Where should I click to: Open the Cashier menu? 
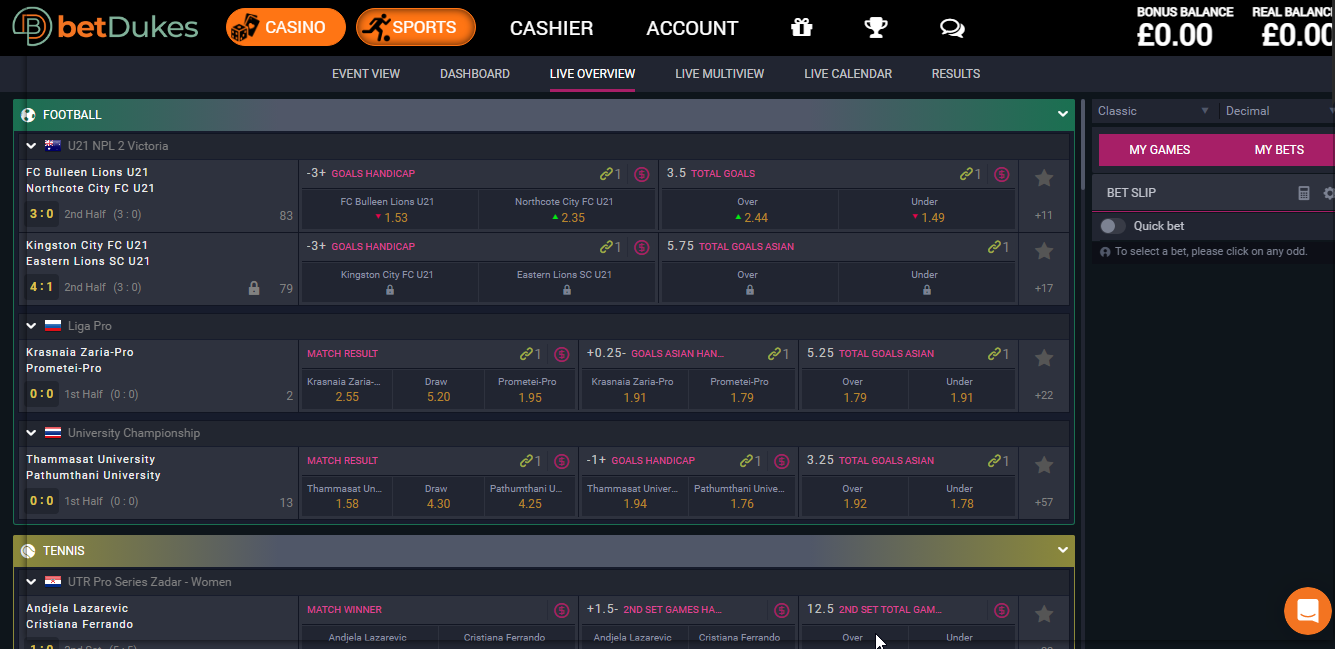coord(551,28)
